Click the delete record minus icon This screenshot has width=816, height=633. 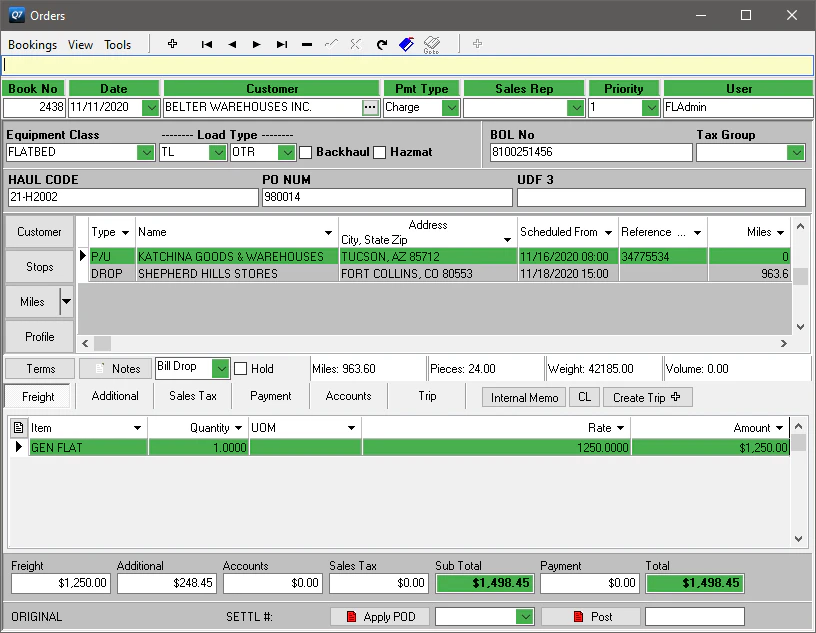306,44
